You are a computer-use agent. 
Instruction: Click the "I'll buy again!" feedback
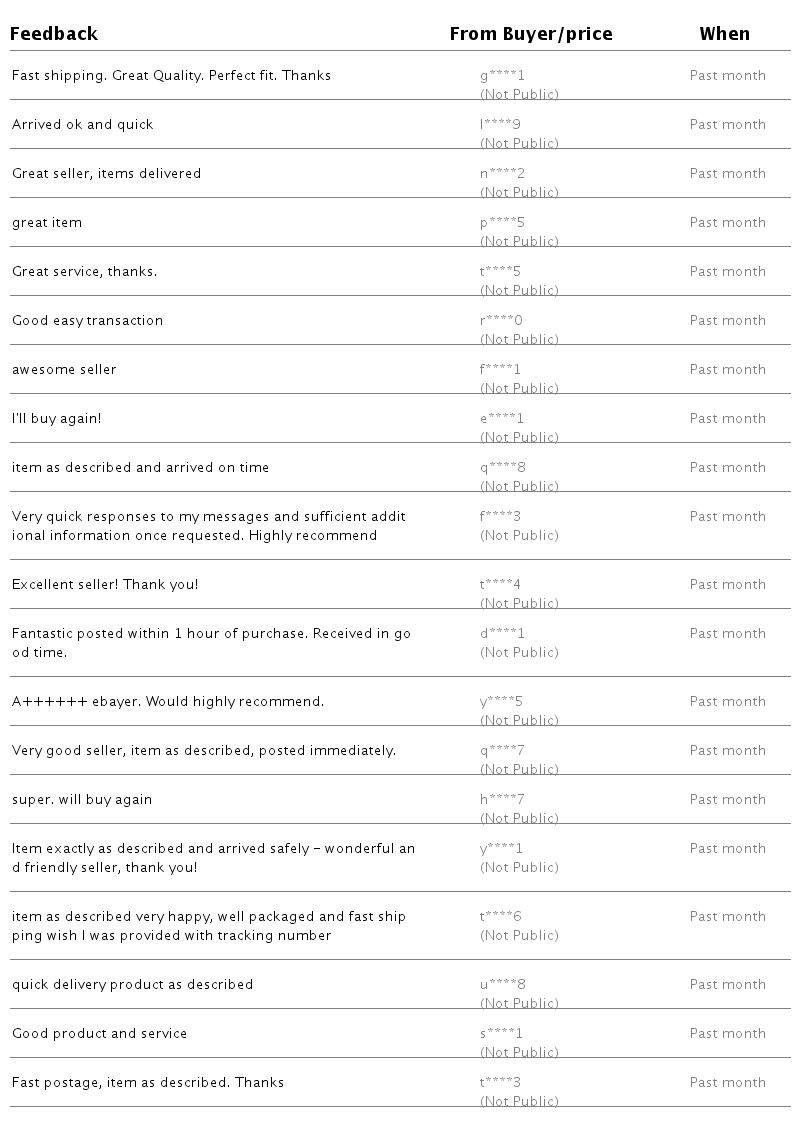point(56,418)
